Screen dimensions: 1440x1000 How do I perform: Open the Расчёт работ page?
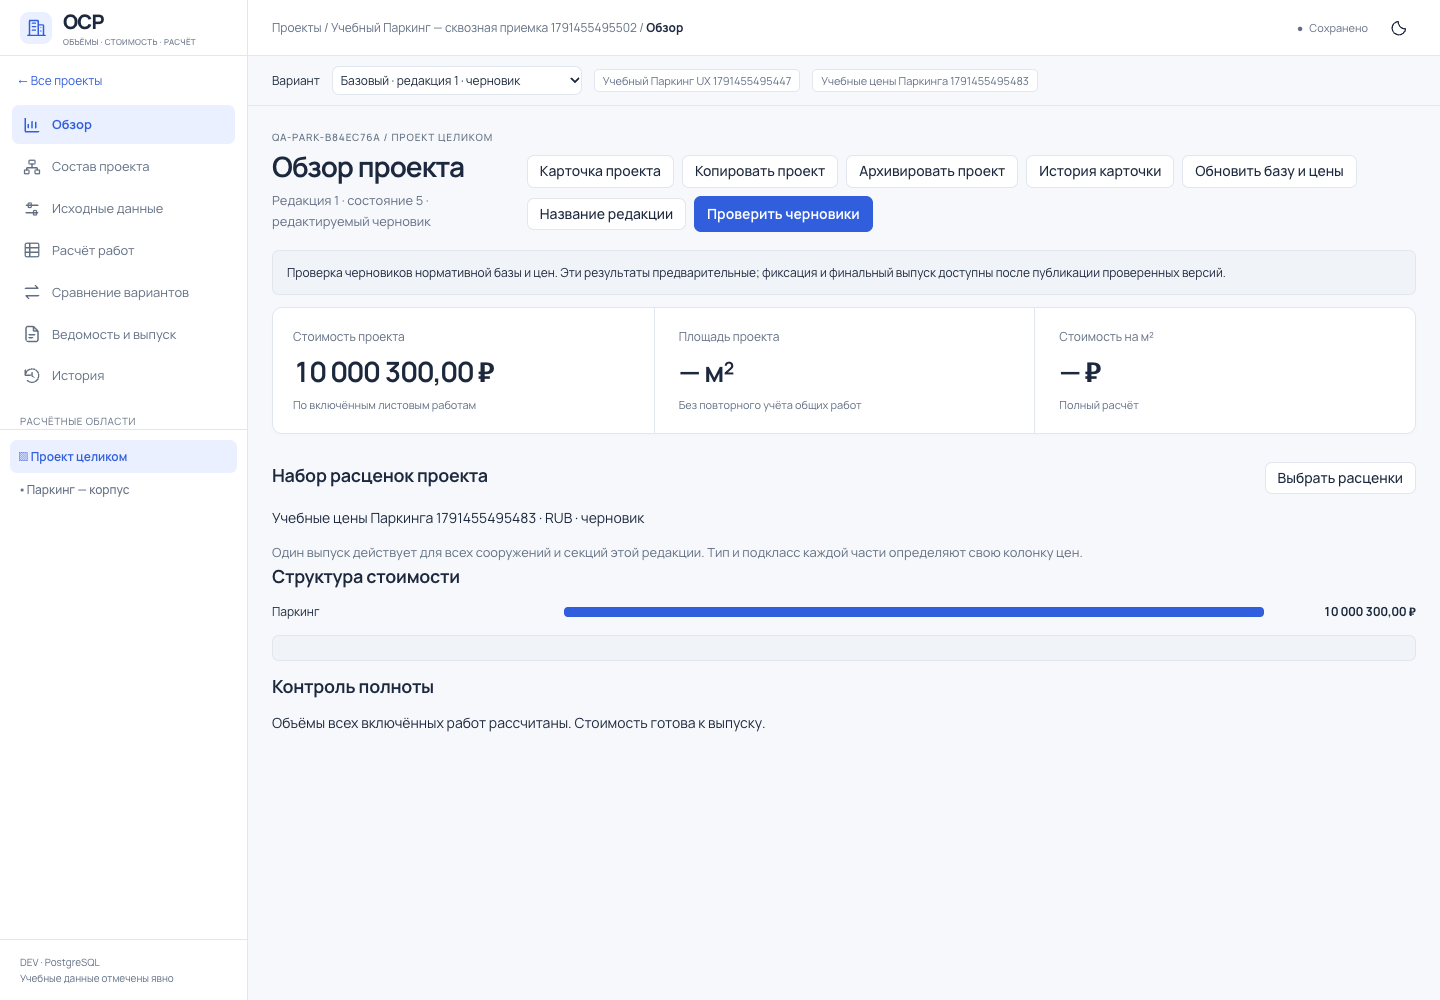point(123,251)
